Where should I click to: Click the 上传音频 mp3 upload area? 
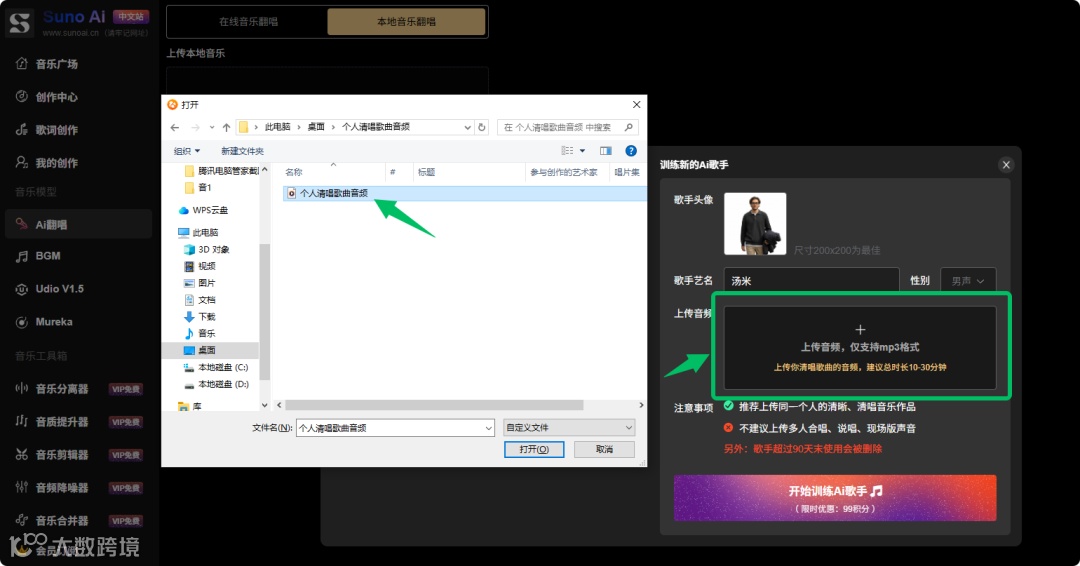[860, 348]
